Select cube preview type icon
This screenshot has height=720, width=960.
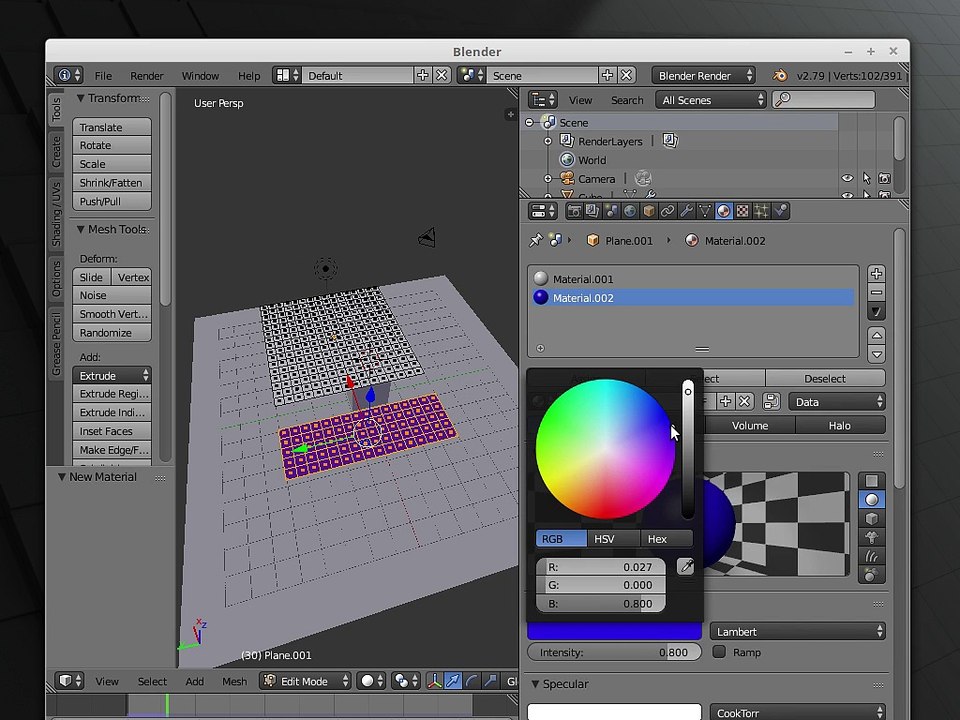(872, 519)
